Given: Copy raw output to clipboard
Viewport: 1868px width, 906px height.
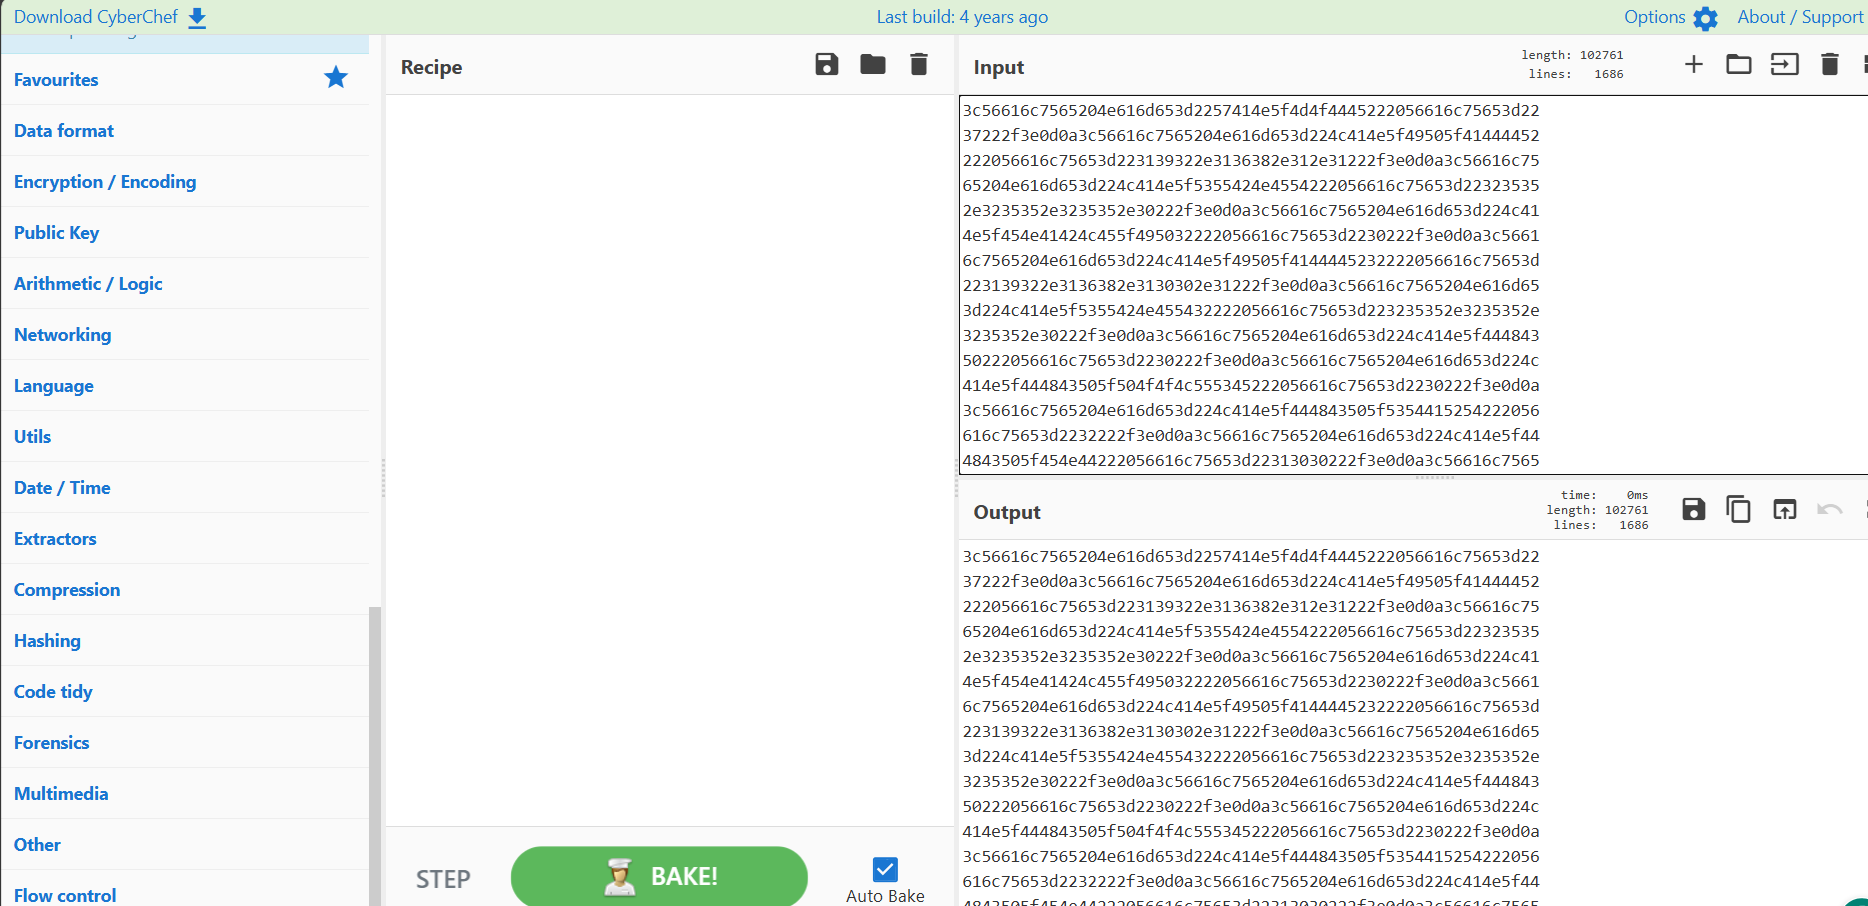Looking at the screenshot, I should click(x=1738, y=510).
